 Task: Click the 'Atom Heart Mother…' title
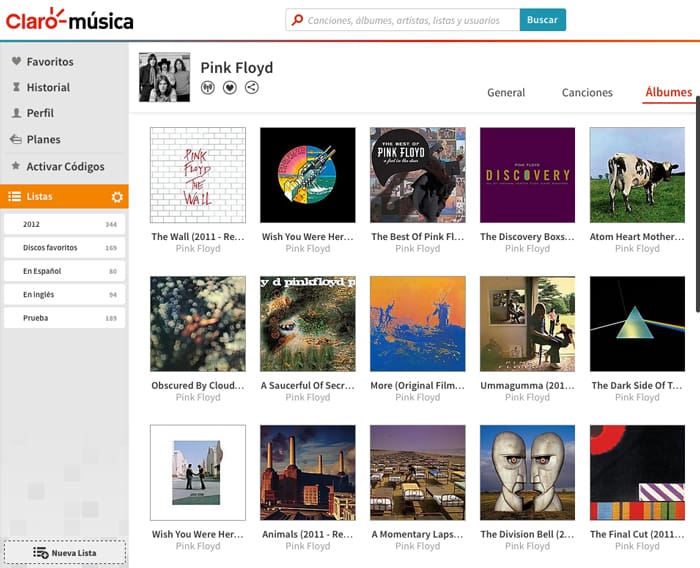click(x=637, y=237)
